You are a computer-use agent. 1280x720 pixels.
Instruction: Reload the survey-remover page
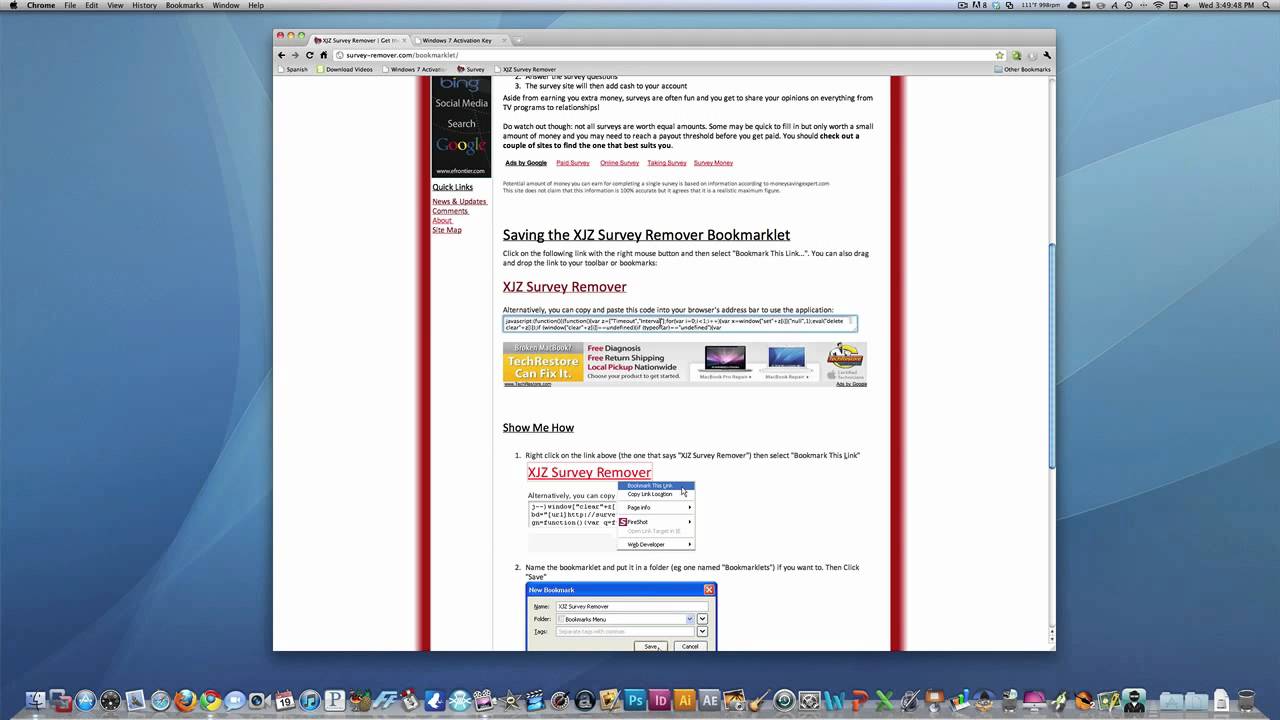[x=309, y=55]
